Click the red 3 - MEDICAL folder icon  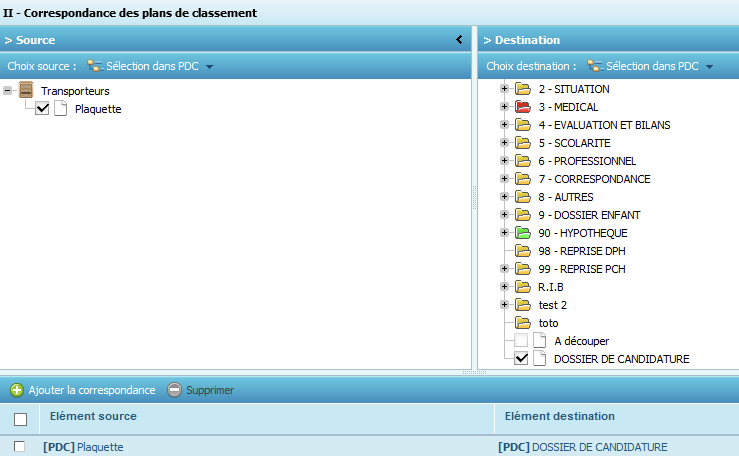click(522, 107)
